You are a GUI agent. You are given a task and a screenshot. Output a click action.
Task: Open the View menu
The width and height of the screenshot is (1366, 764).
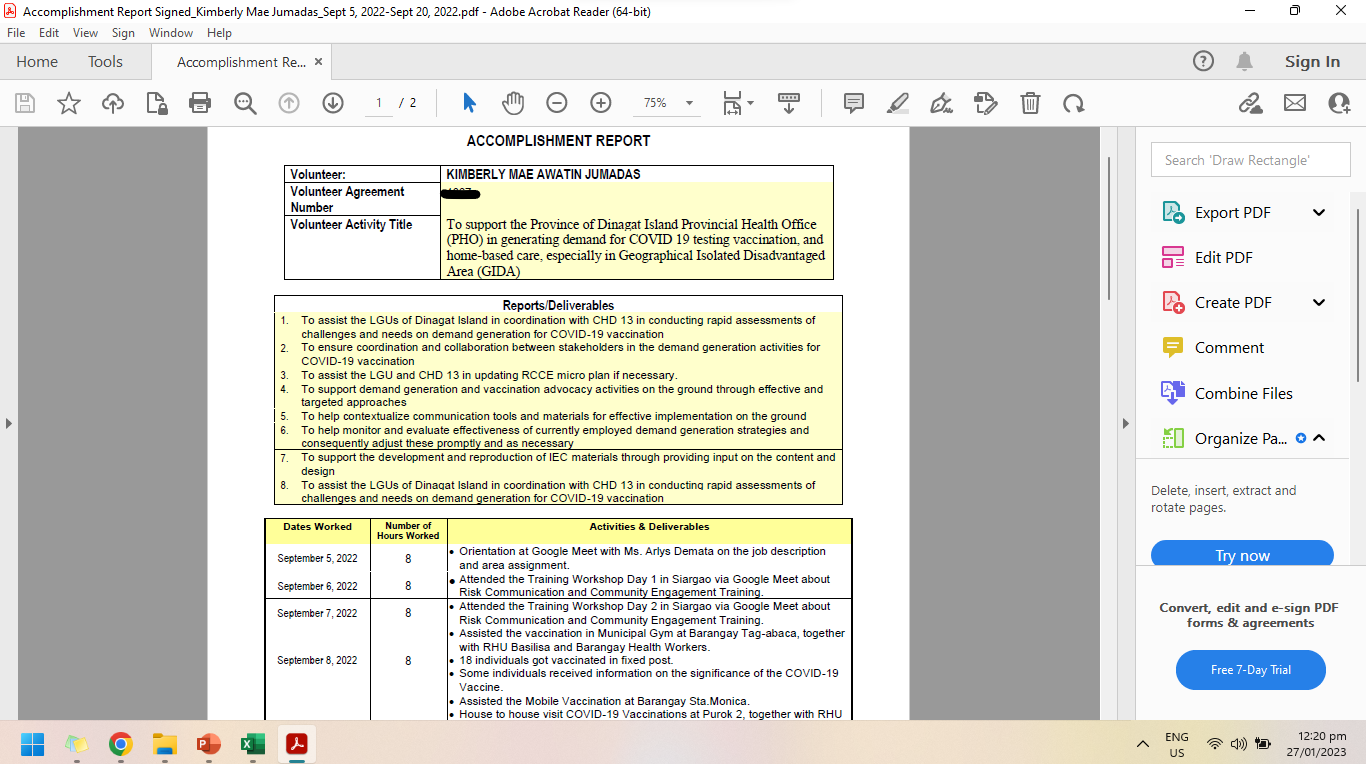coord(85,33)
